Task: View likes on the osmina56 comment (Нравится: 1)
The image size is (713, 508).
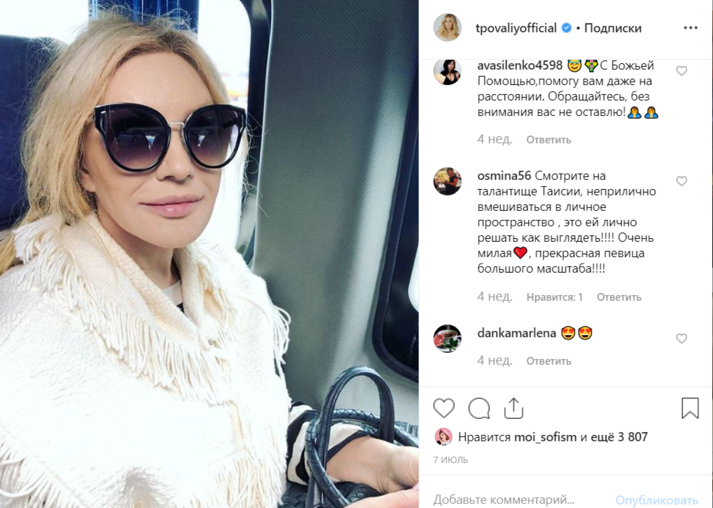Action: point(554,297)
